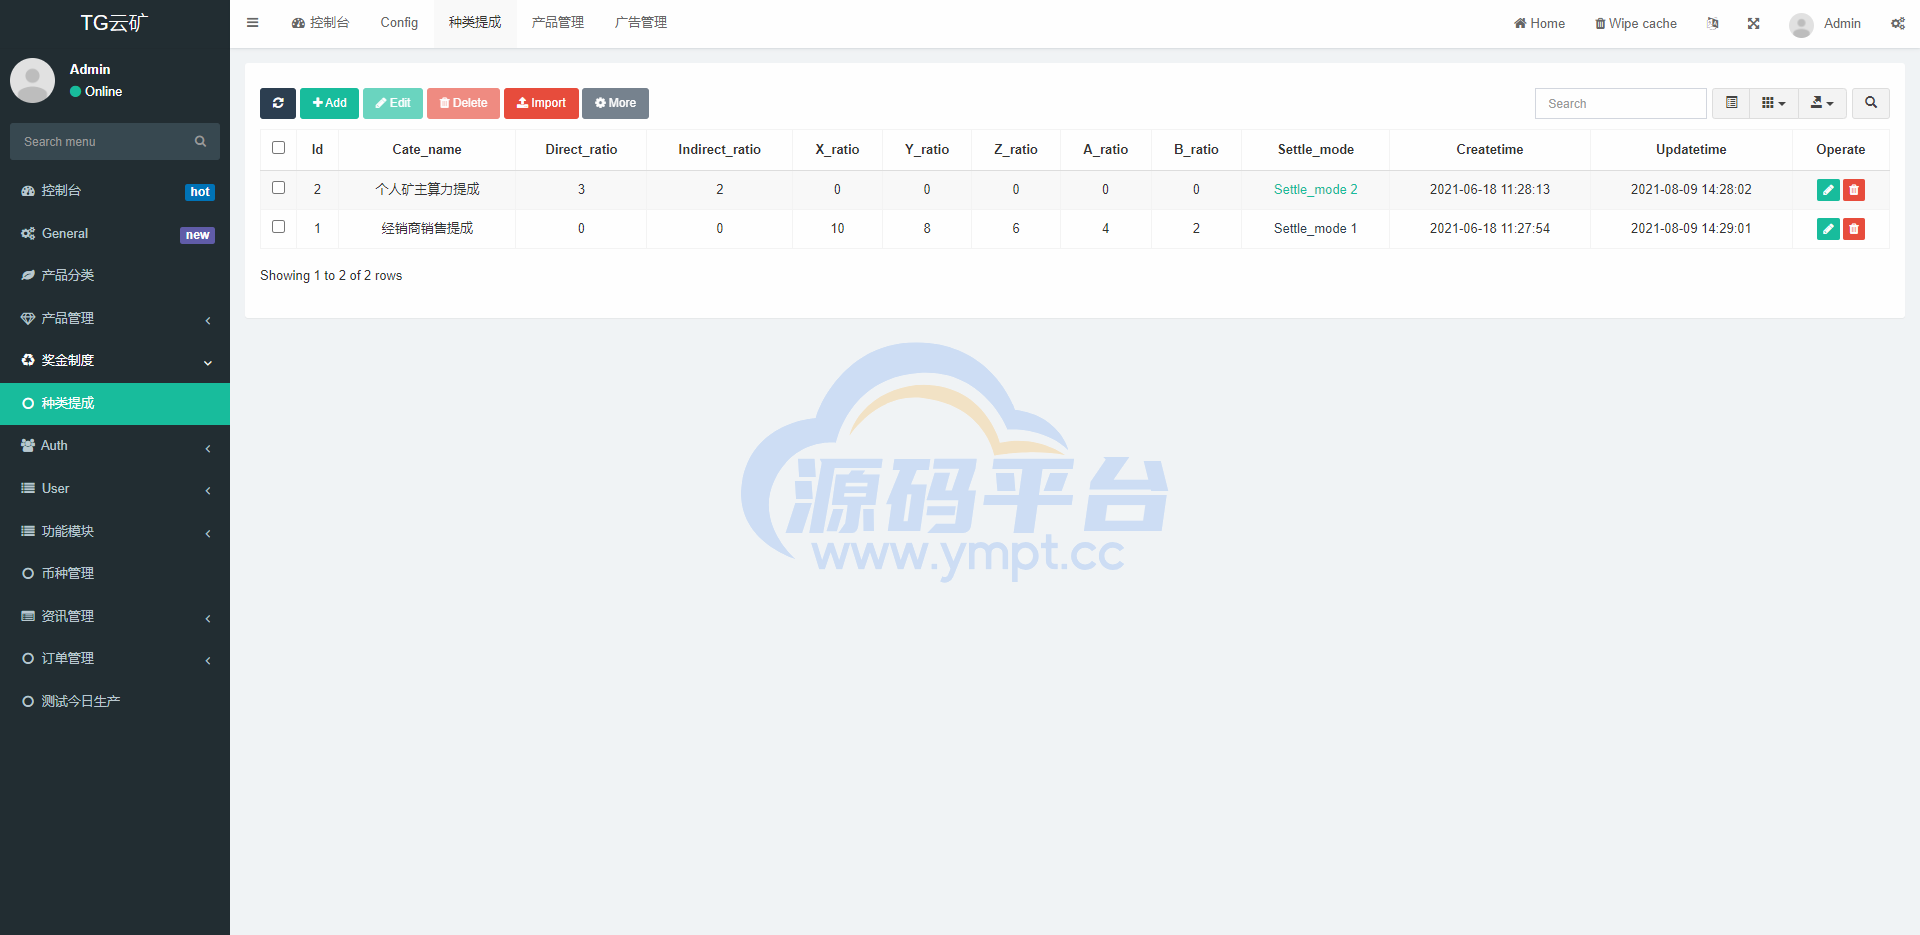Toggle table card view icon
1920x935 pixels.
click(1731, 103)
